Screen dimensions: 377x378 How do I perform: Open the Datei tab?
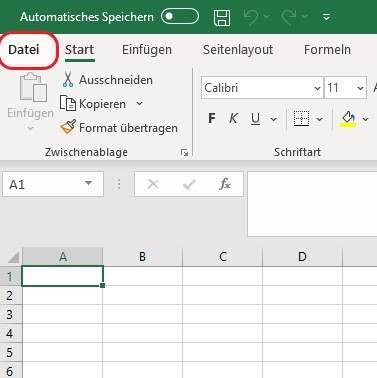pos(24,50)
